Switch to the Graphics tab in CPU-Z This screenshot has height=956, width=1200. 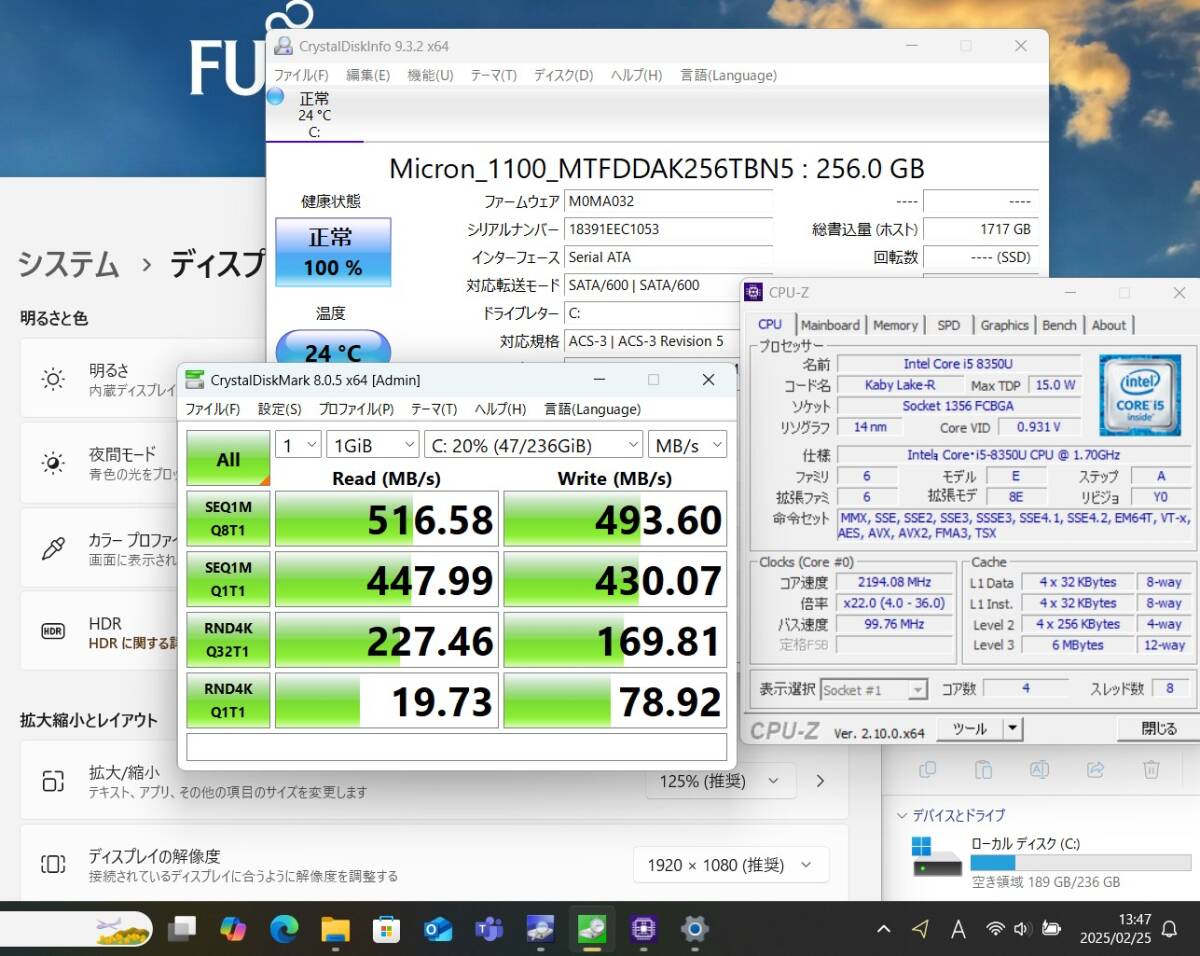pos(1004,325)
